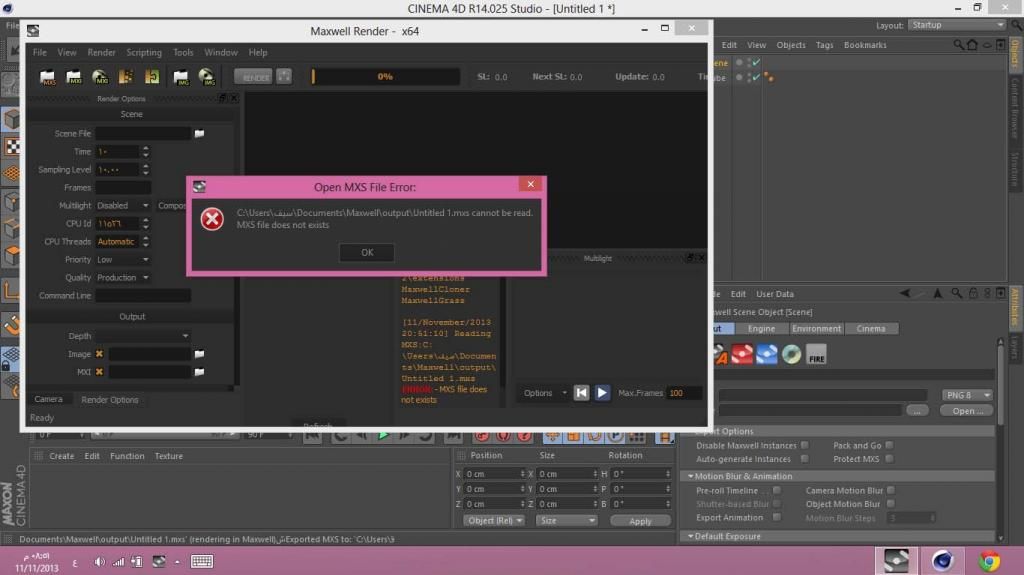Click the disabled RENDER button

[x=255, y=77]
